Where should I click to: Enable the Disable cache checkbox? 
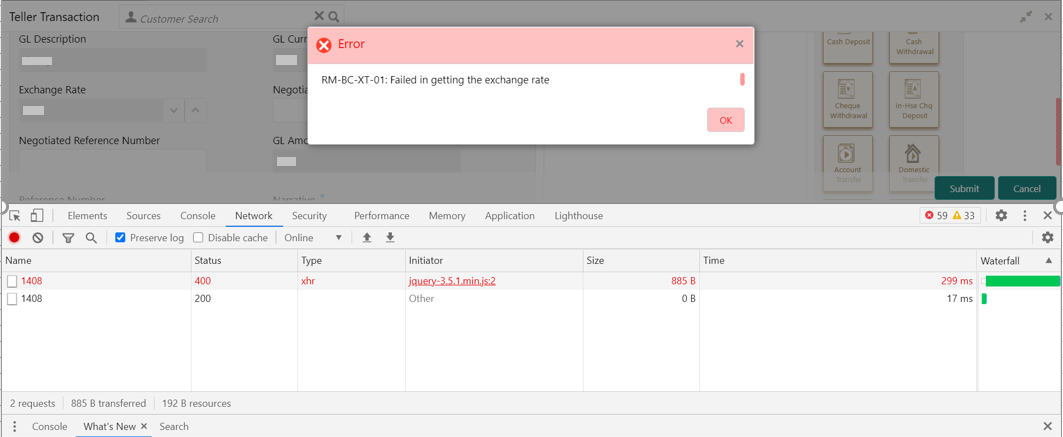click(198, 238)
